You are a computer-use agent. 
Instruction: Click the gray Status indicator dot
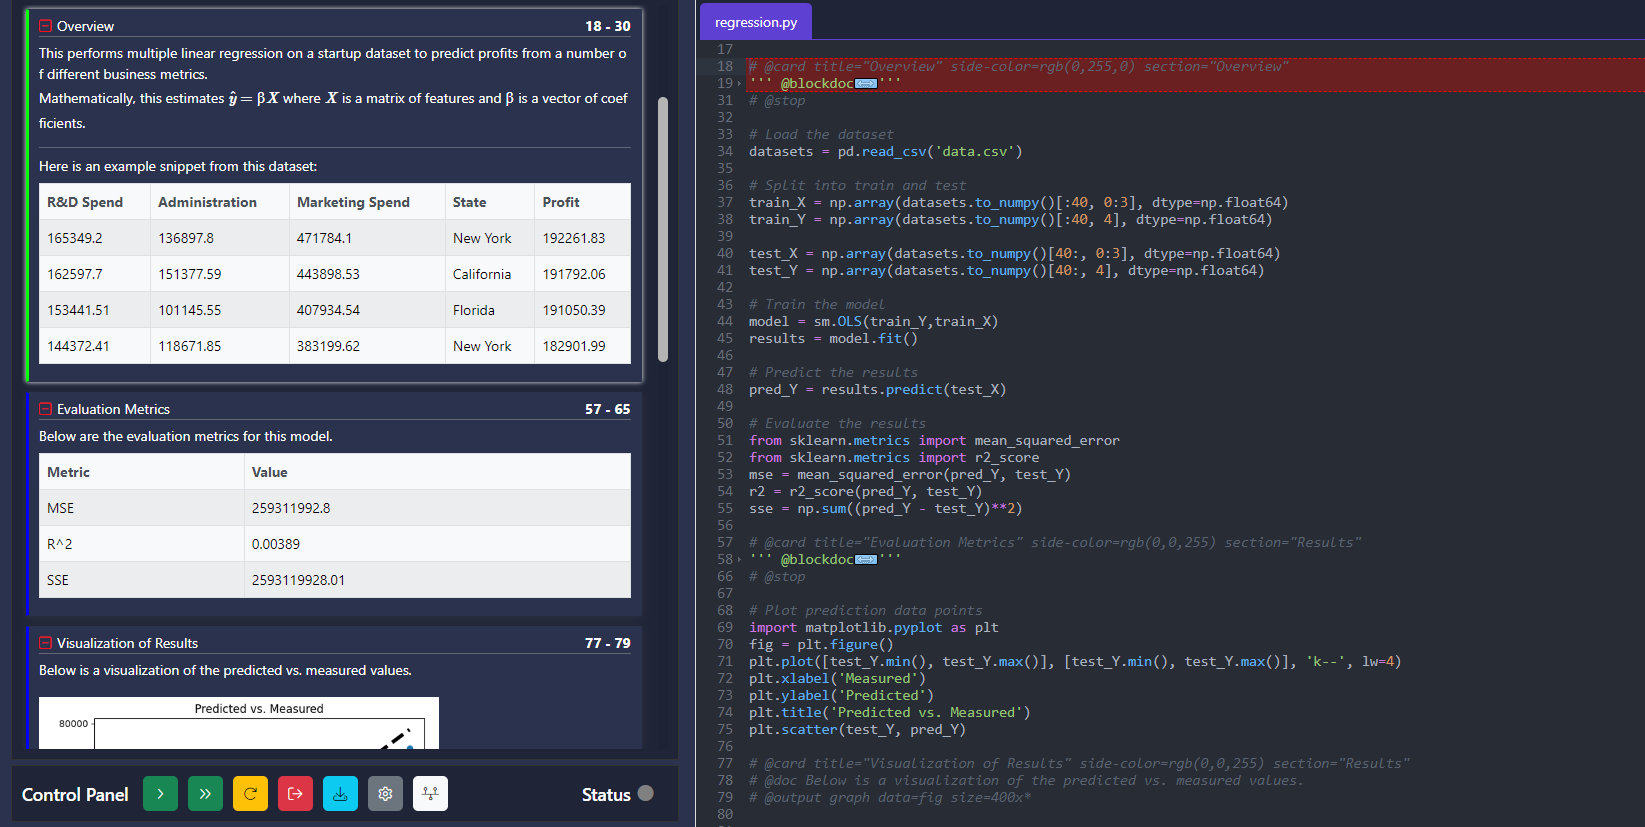(645, 793)
